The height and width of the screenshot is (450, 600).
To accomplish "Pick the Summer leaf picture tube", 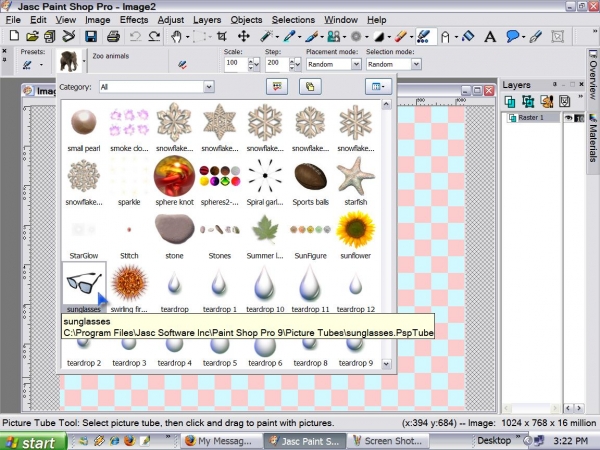I will [265, 235].
